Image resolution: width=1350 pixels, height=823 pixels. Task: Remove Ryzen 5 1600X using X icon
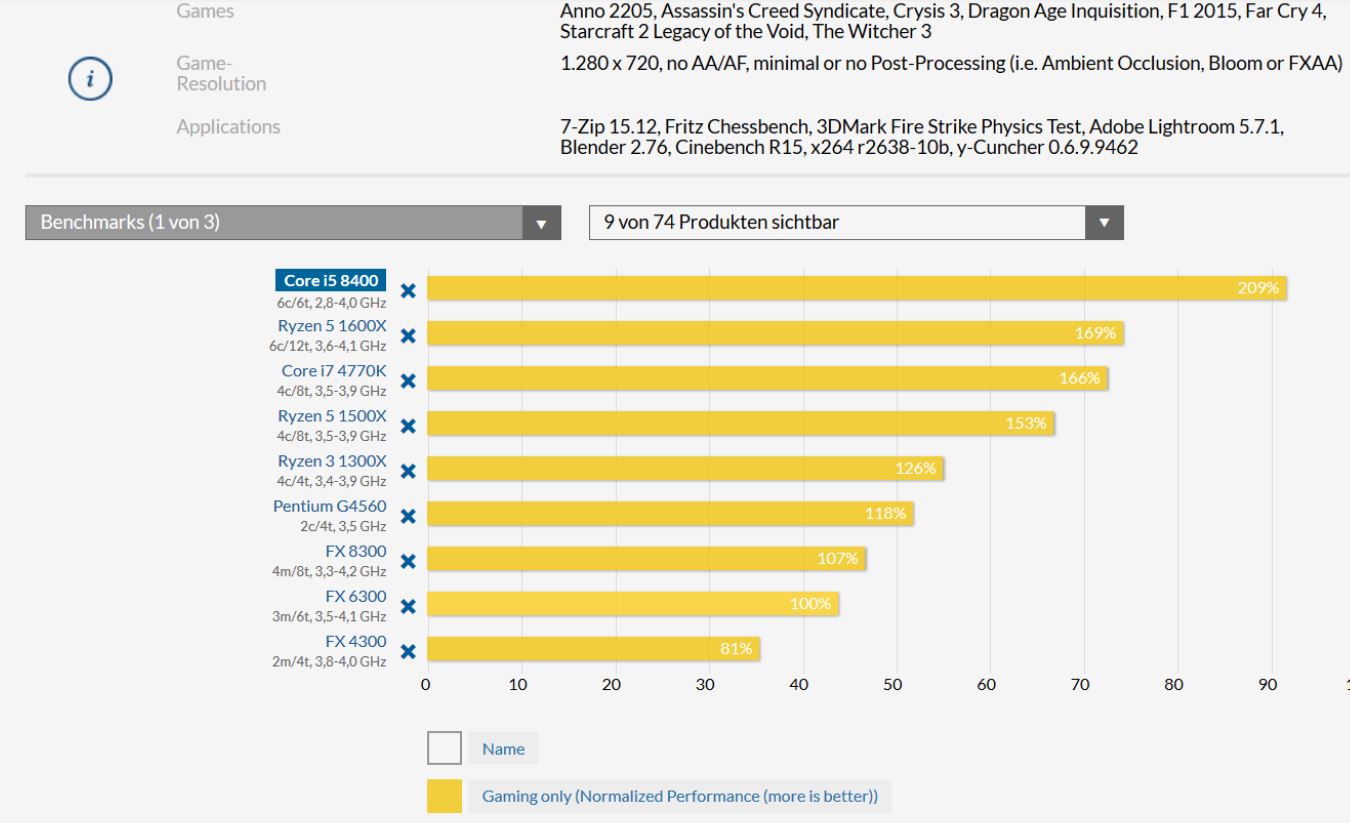407,335
